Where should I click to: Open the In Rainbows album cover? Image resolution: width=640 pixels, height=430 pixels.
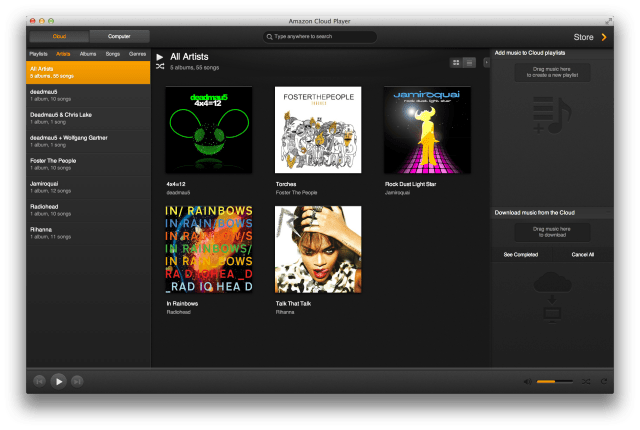point(209,249)
